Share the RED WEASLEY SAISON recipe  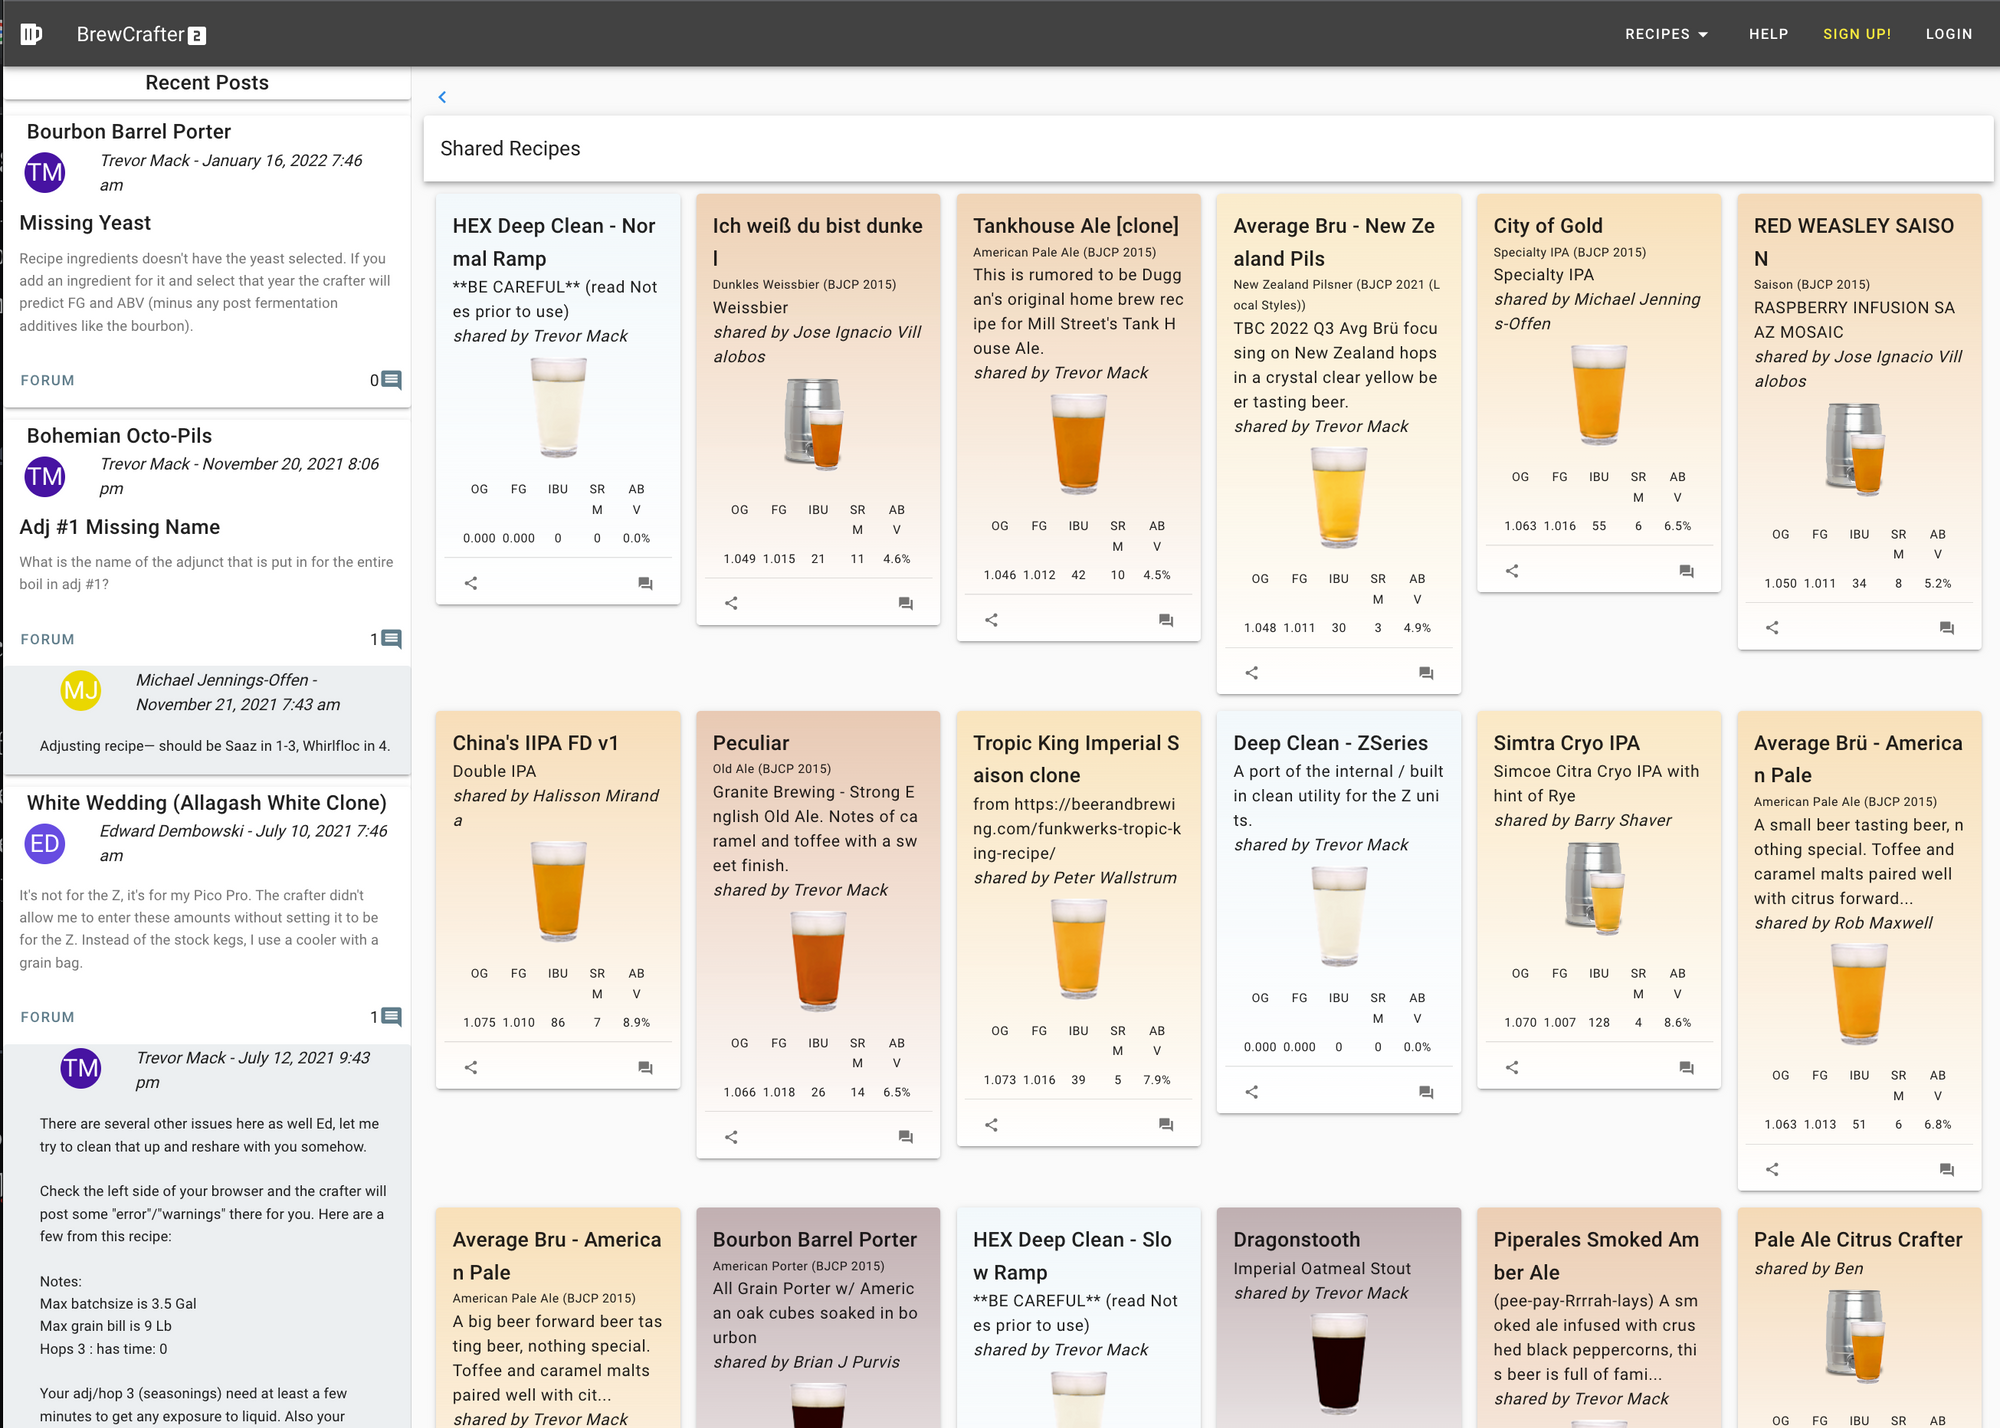(1772, 628)
